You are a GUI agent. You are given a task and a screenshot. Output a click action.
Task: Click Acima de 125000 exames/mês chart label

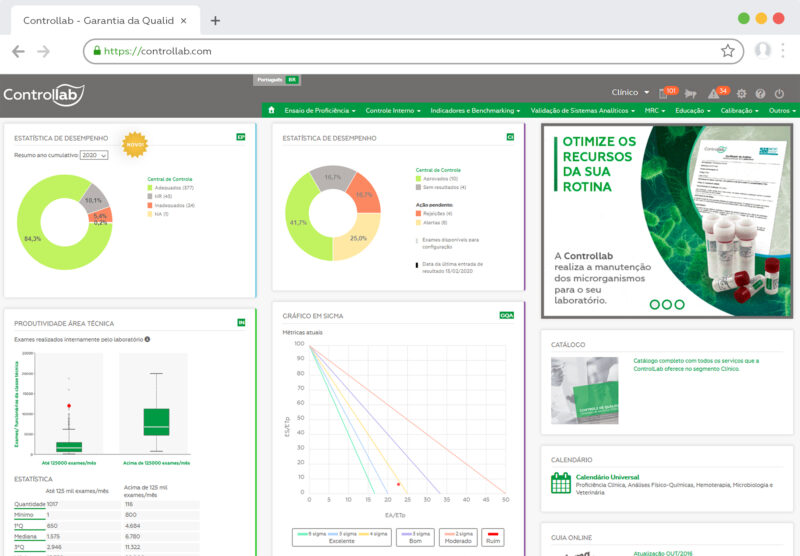point(157,463)
